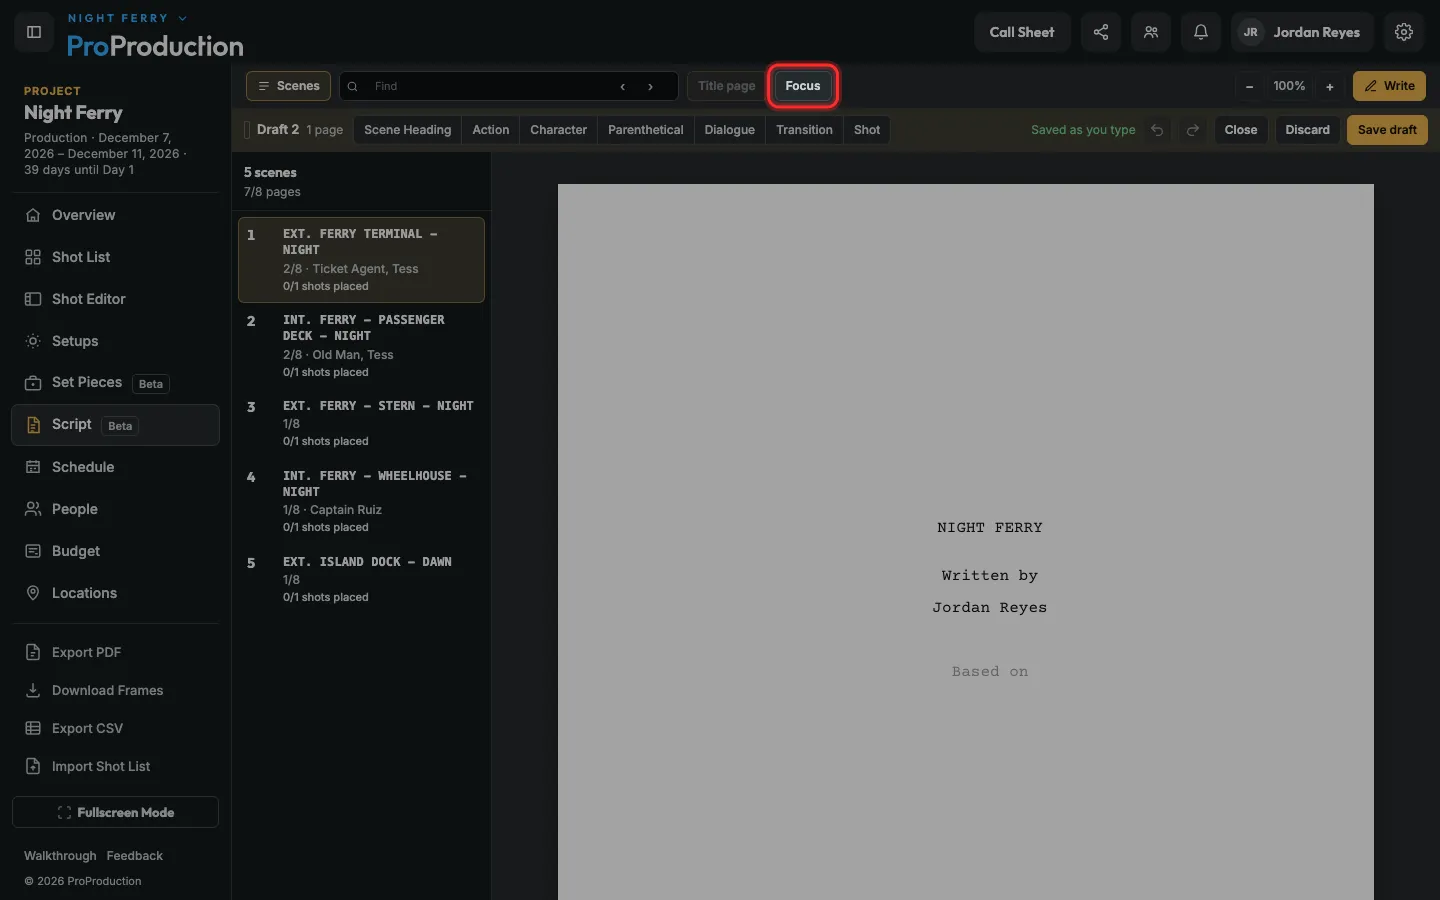Image resolution: width=1440 pixels, height=900 pixels.
Task: Open the Budget page
Action: [x=116, y=551]
